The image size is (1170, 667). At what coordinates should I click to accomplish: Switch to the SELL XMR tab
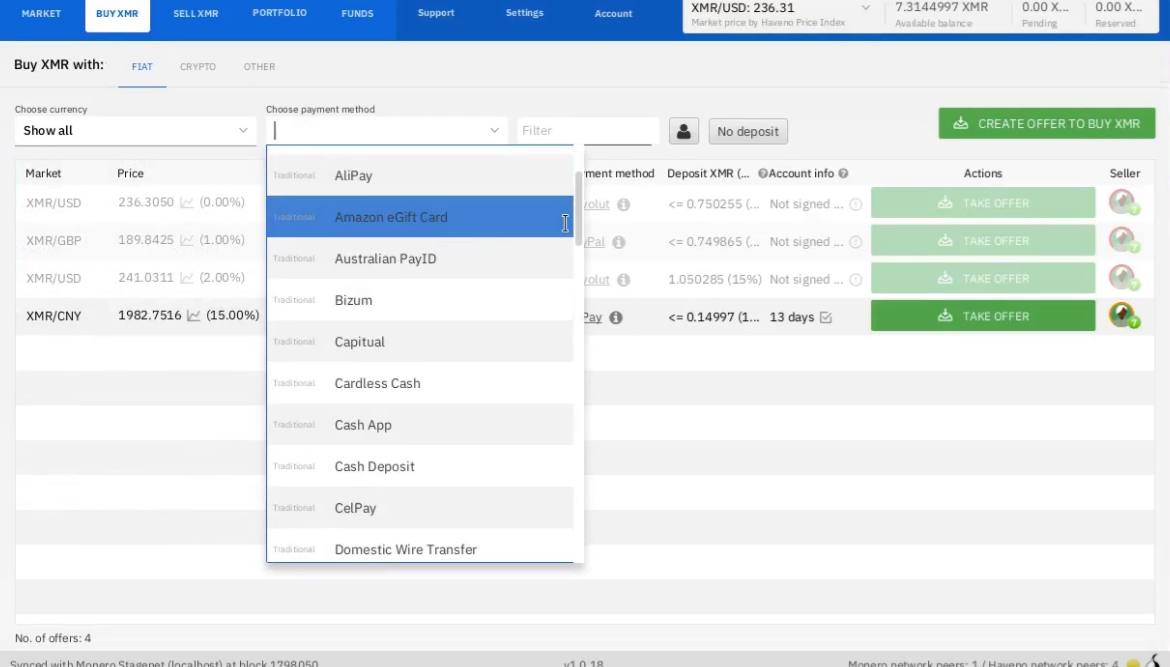(x=196, y=14)
